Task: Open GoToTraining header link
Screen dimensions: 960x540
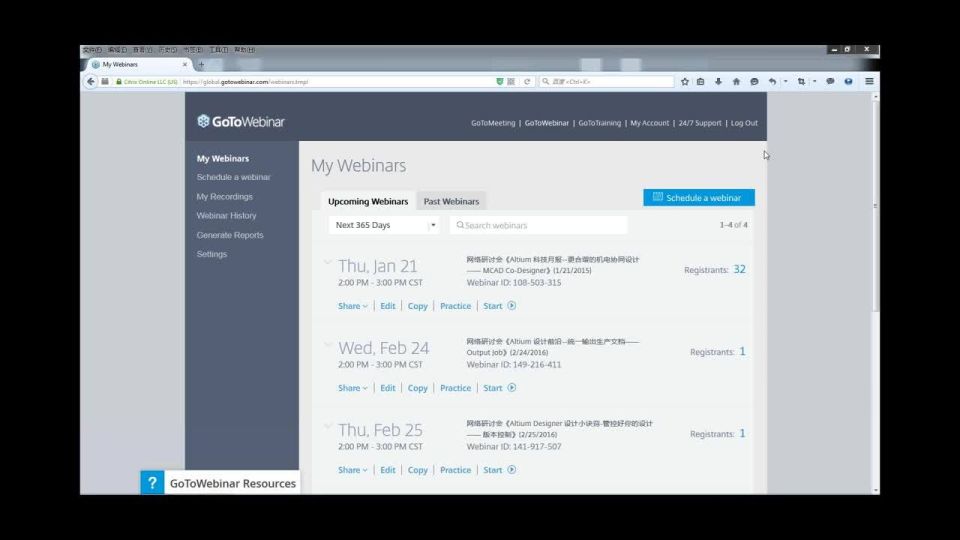Action: (x=599, y=123)
